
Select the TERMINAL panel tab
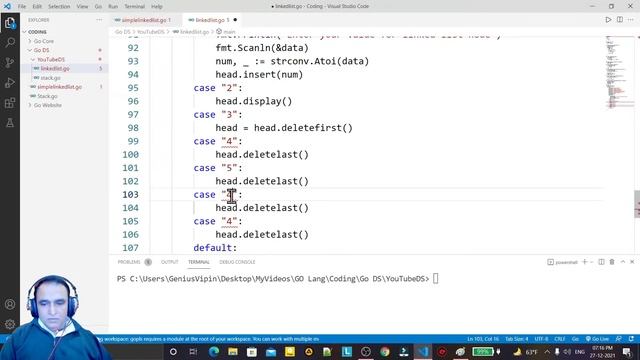point(199,262)
